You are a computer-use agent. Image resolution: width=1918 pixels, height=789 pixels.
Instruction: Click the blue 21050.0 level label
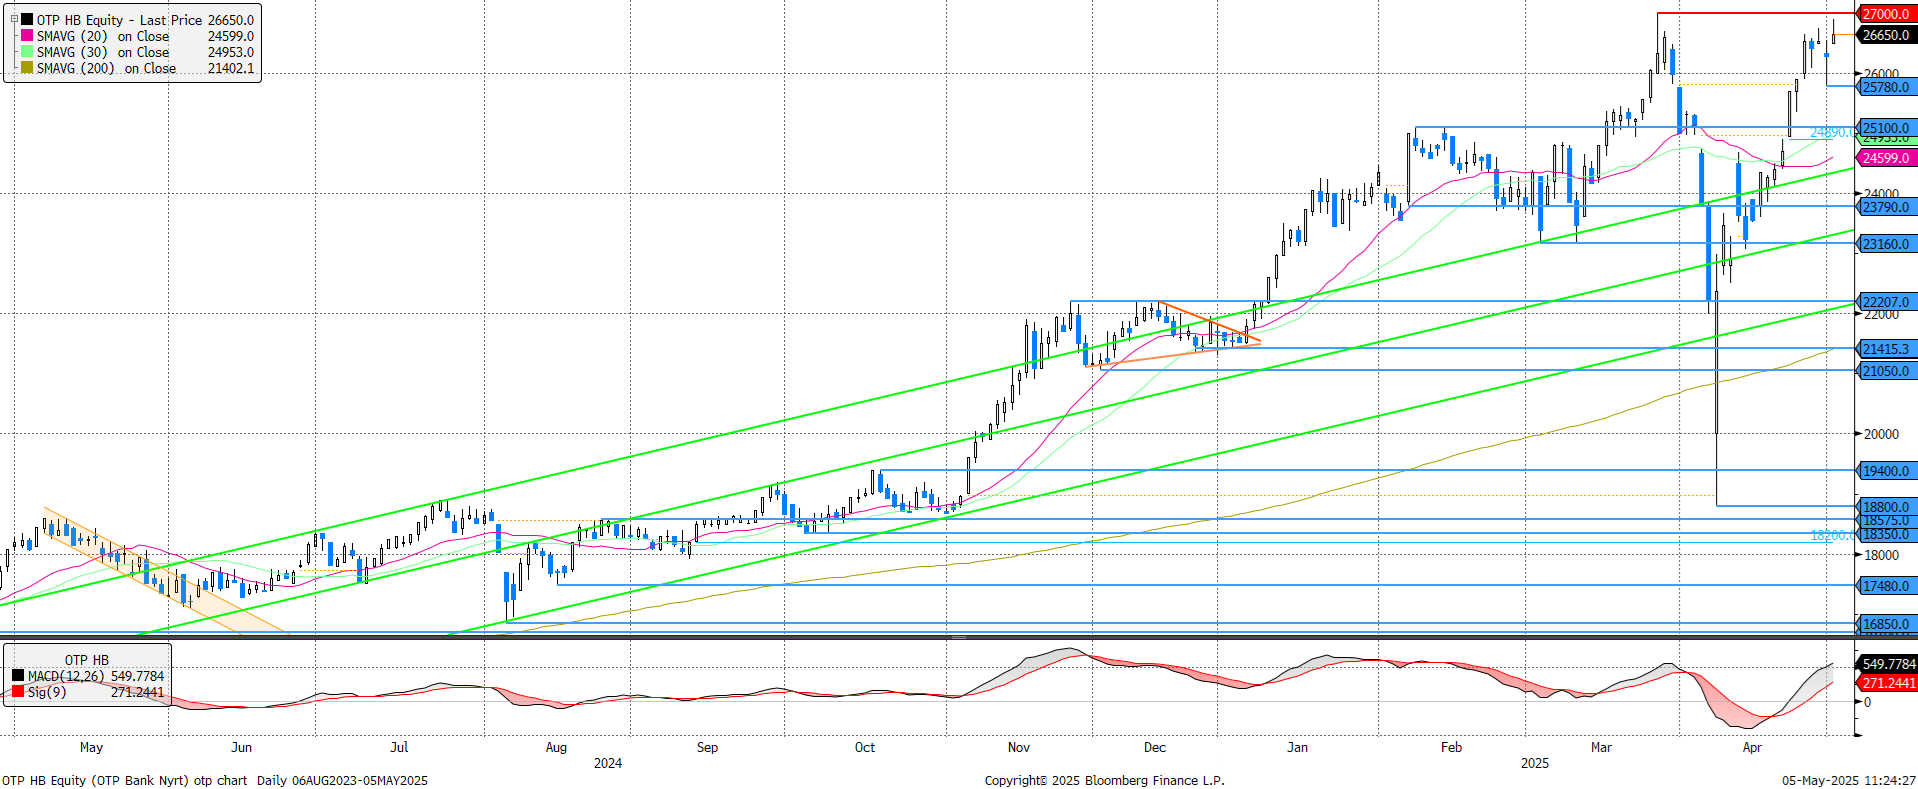[1886, 371]
